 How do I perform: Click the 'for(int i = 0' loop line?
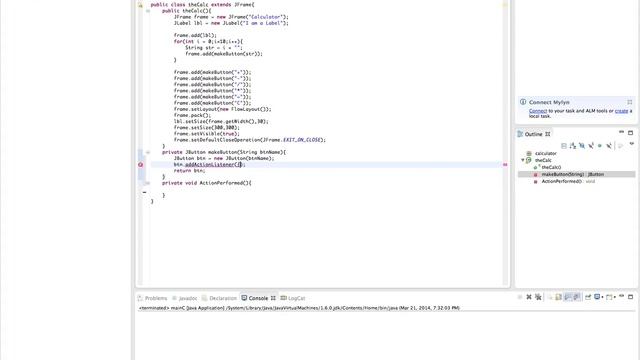pyautogui.click(x=208, y=42)
